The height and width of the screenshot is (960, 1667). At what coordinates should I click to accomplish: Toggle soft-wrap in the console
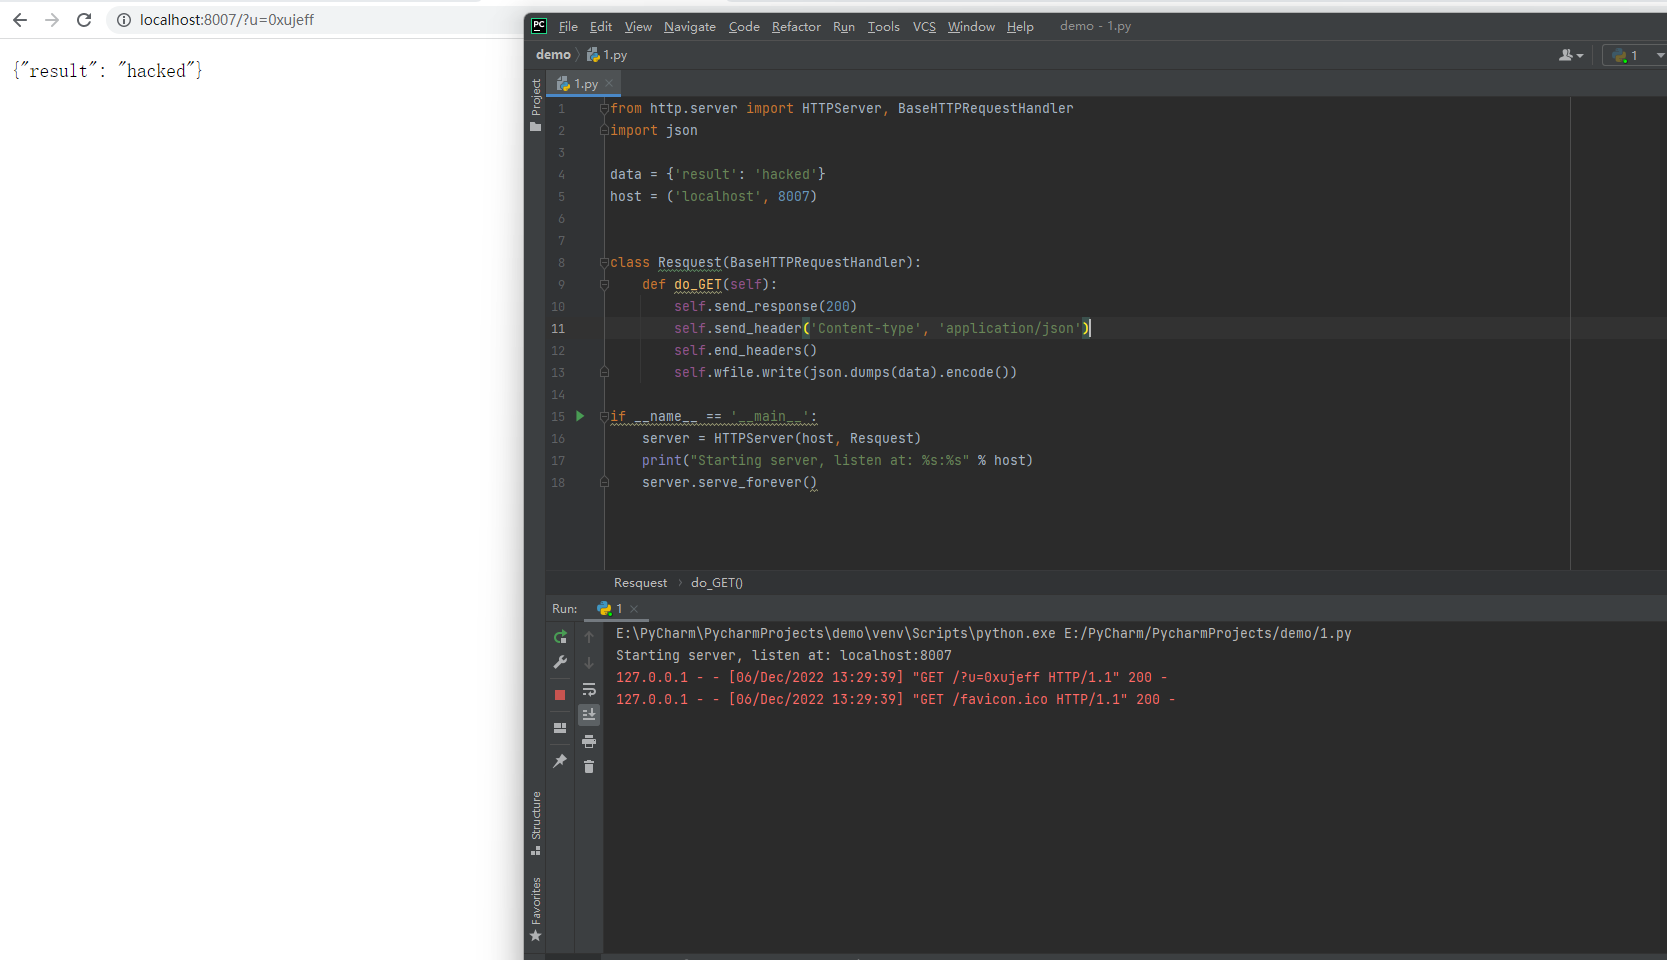pos(589,689)
